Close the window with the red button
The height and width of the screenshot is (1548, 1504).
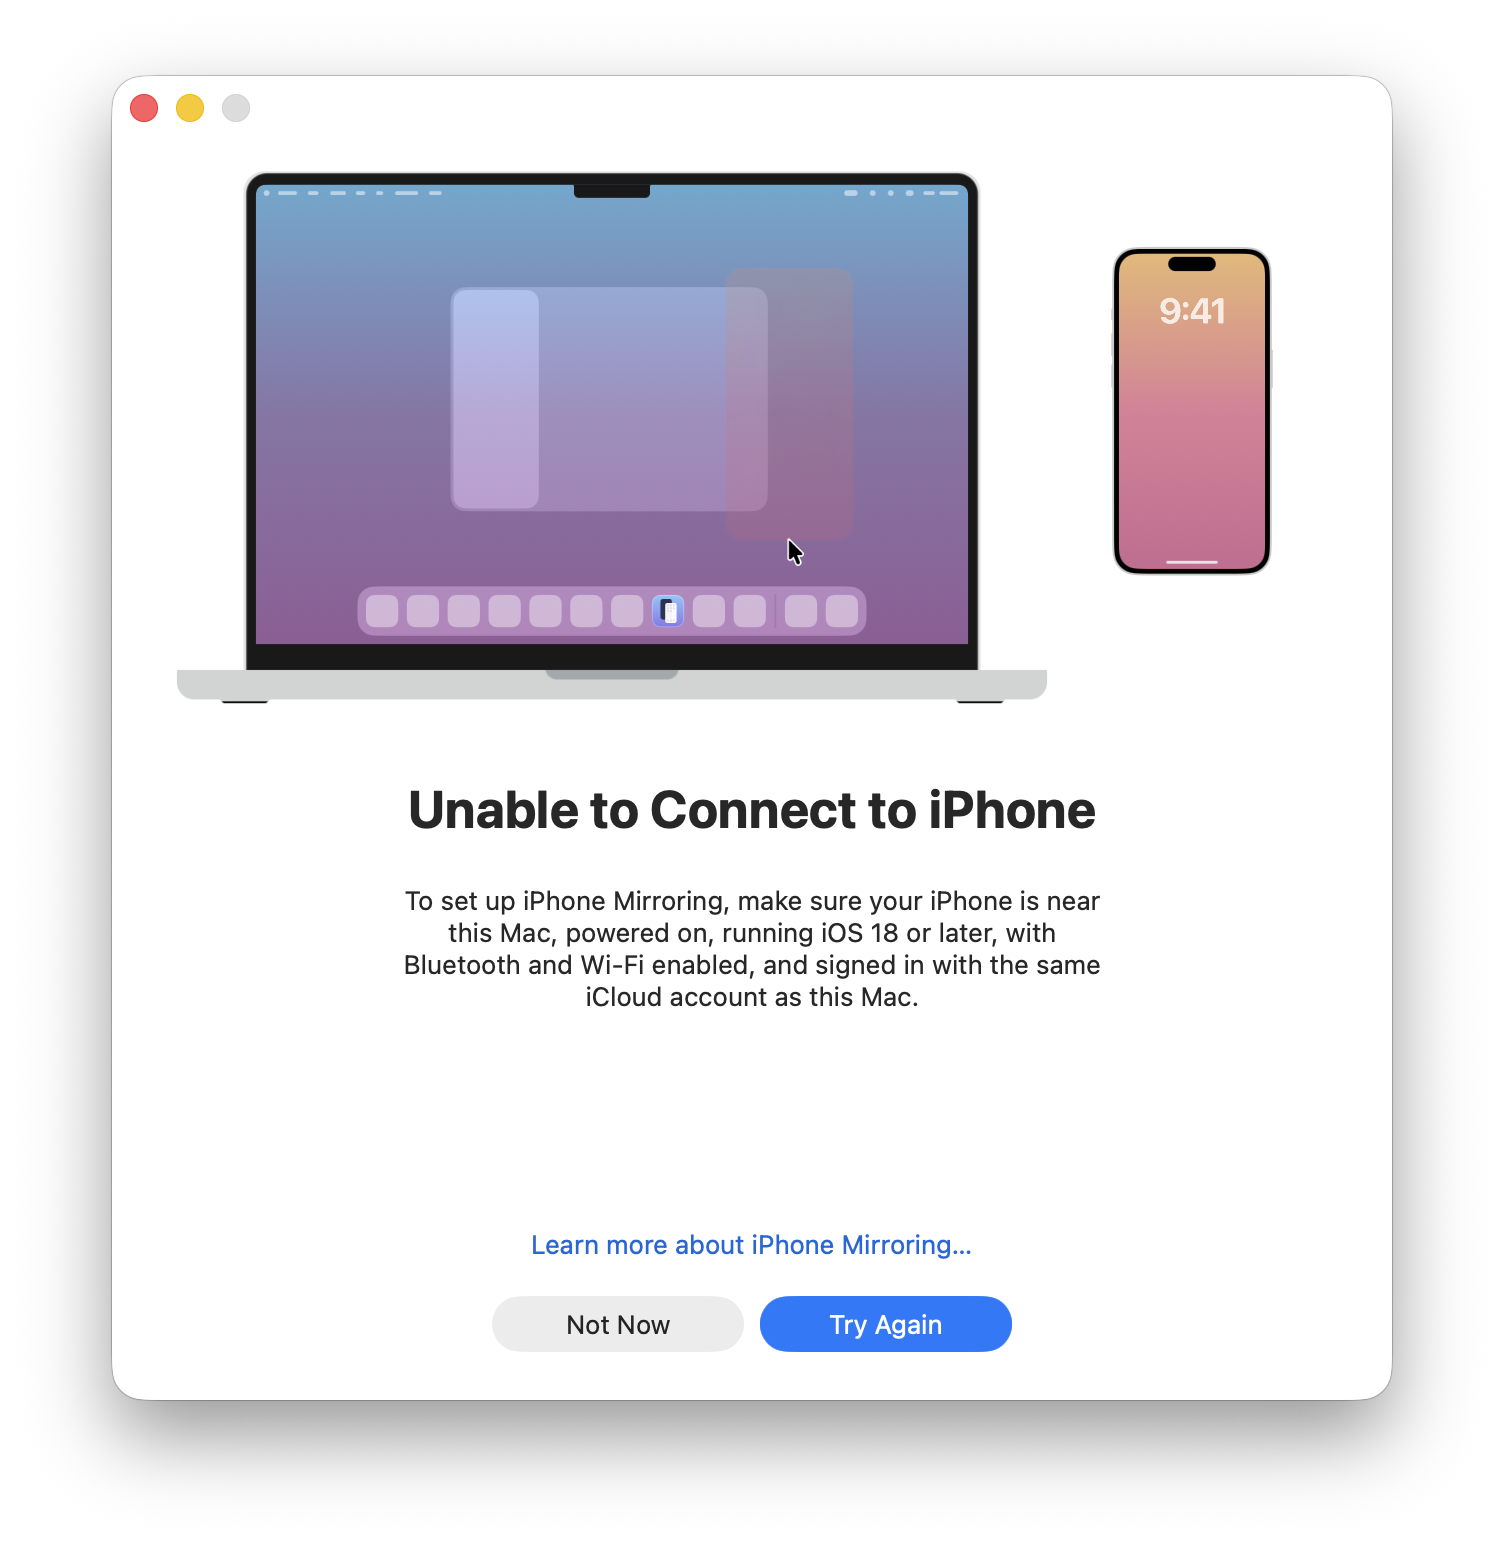144,108
